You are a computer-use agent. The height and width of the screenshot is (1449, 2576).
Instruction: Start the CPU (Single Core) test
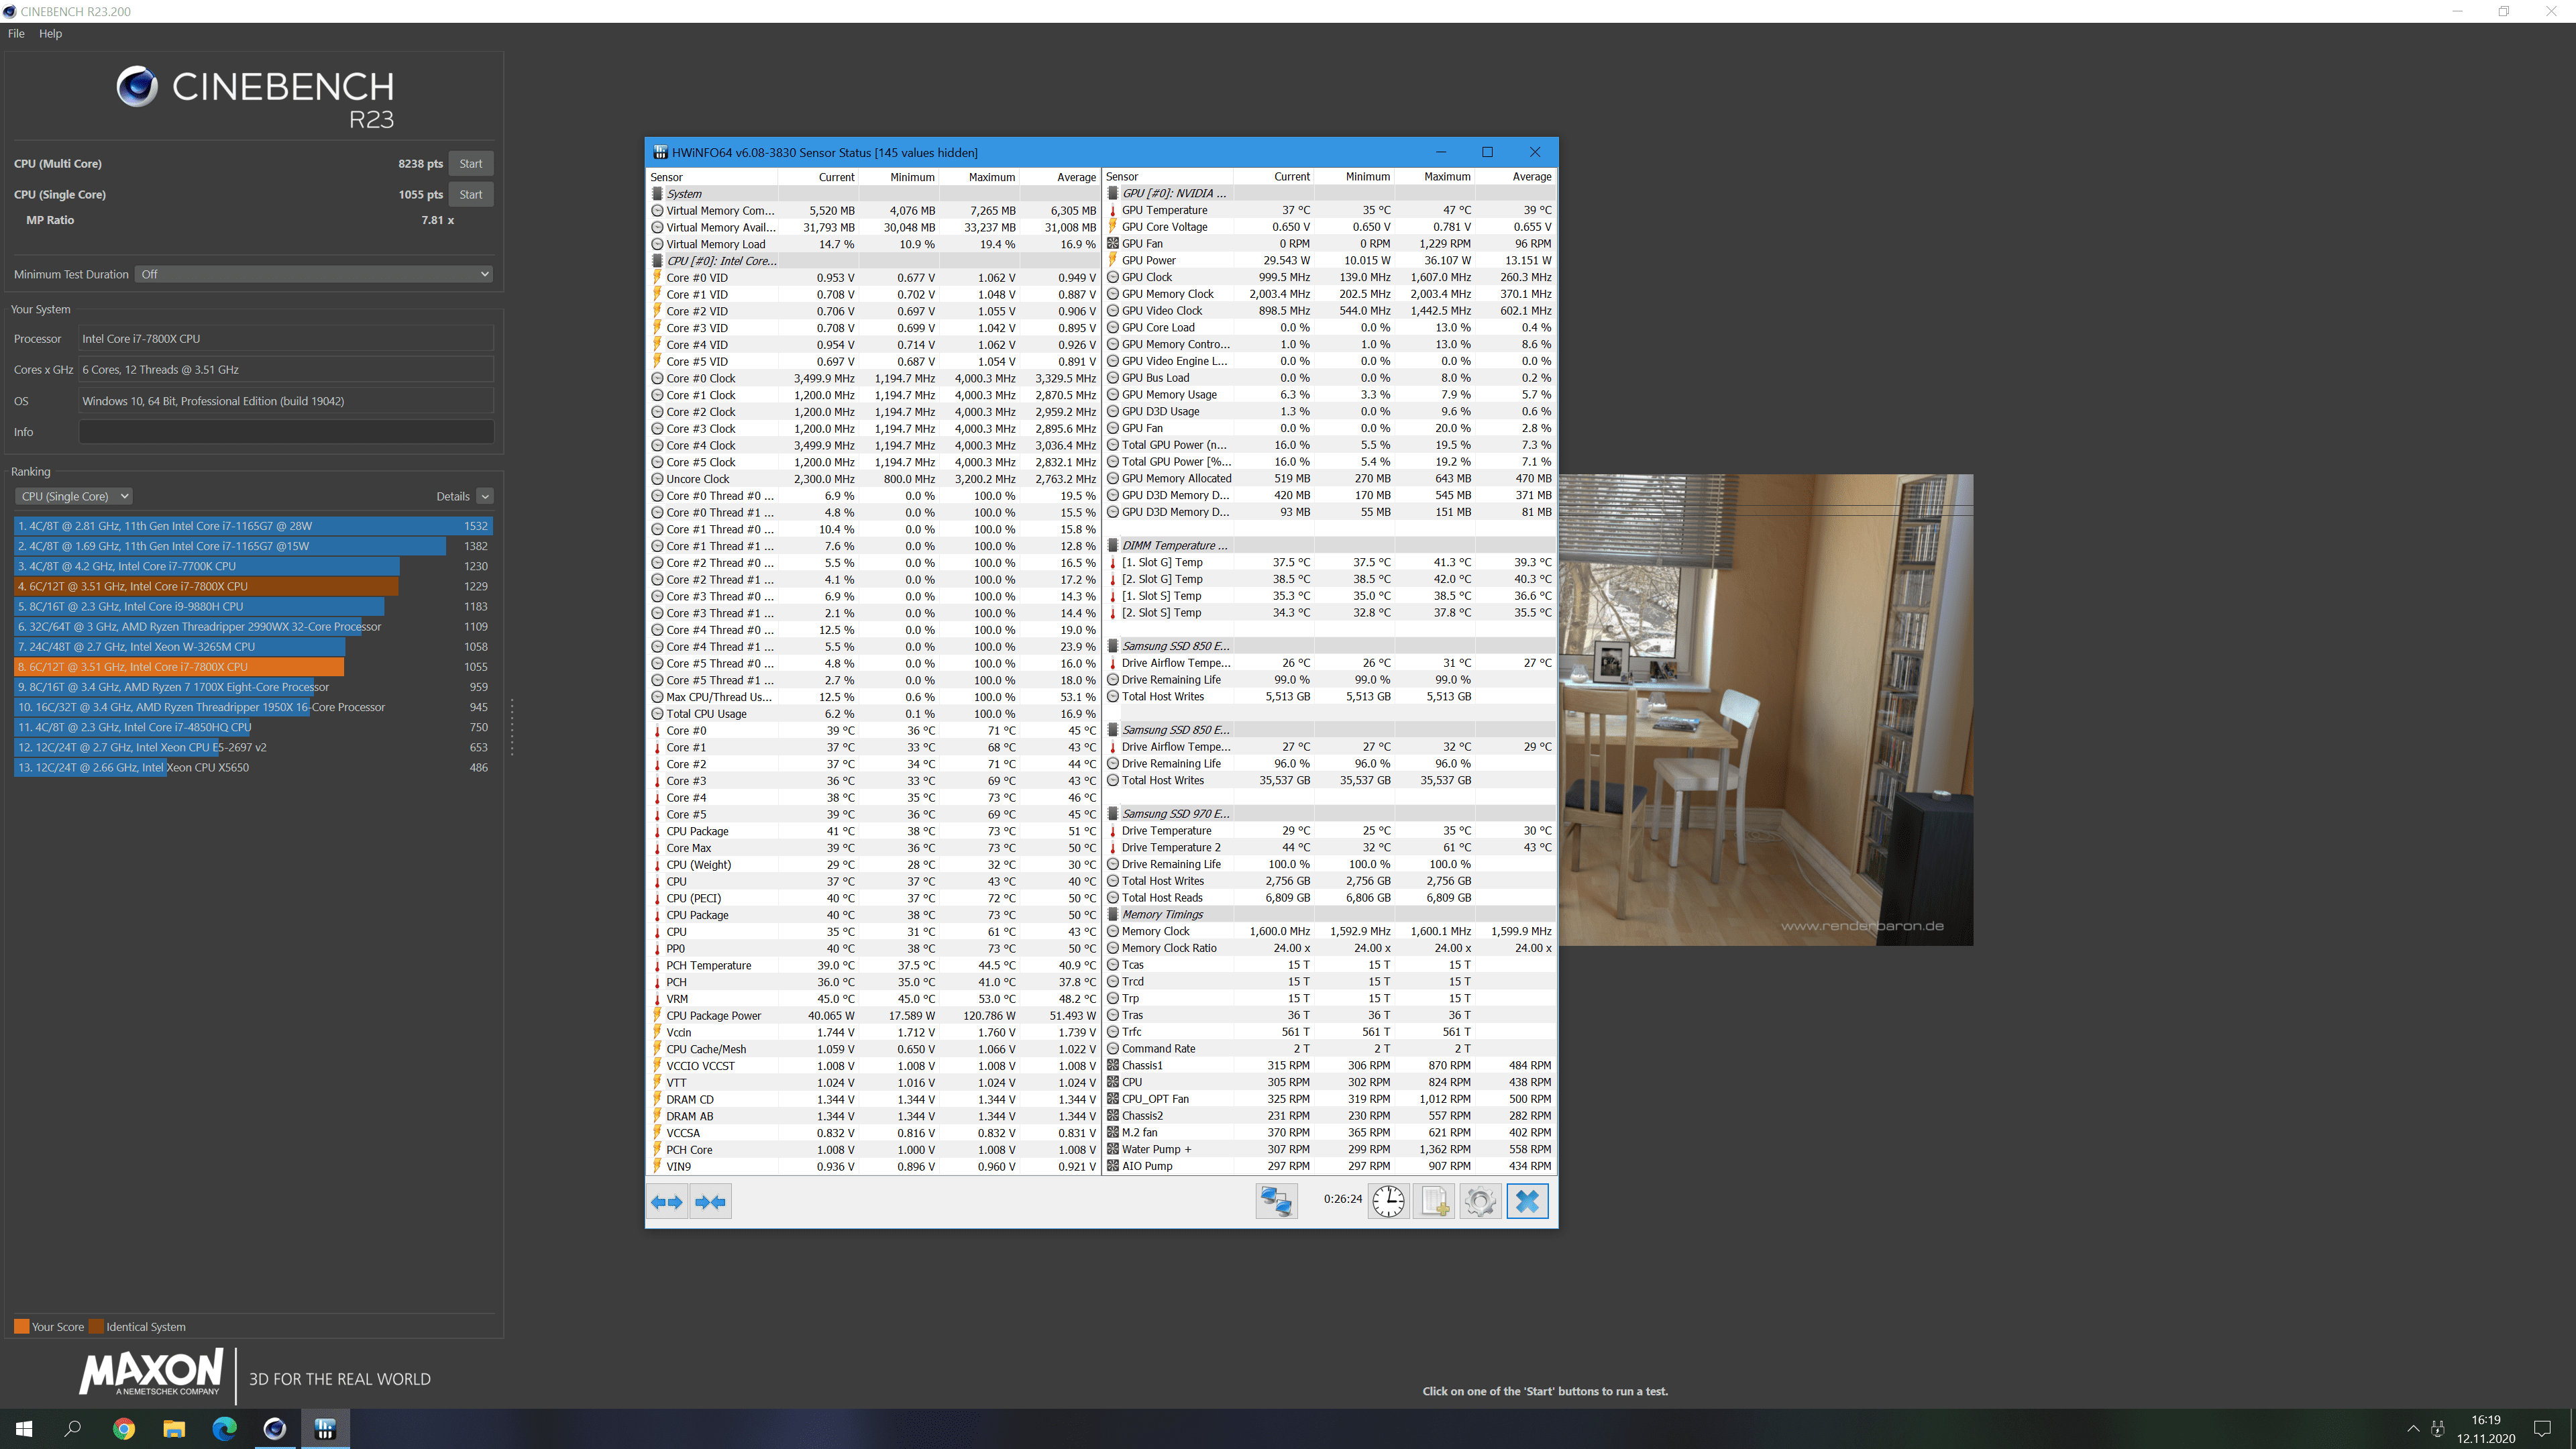pos(470,195)
